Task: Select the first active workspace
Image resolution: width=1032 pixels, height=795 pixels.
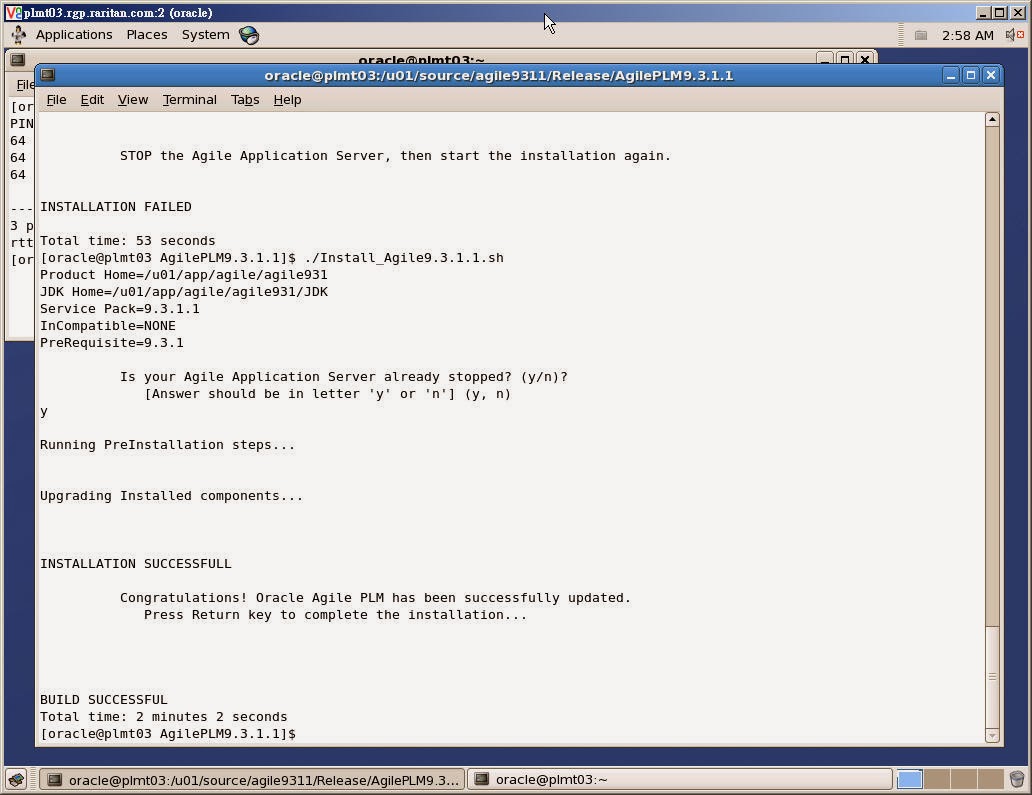Action: click(910, 780)
